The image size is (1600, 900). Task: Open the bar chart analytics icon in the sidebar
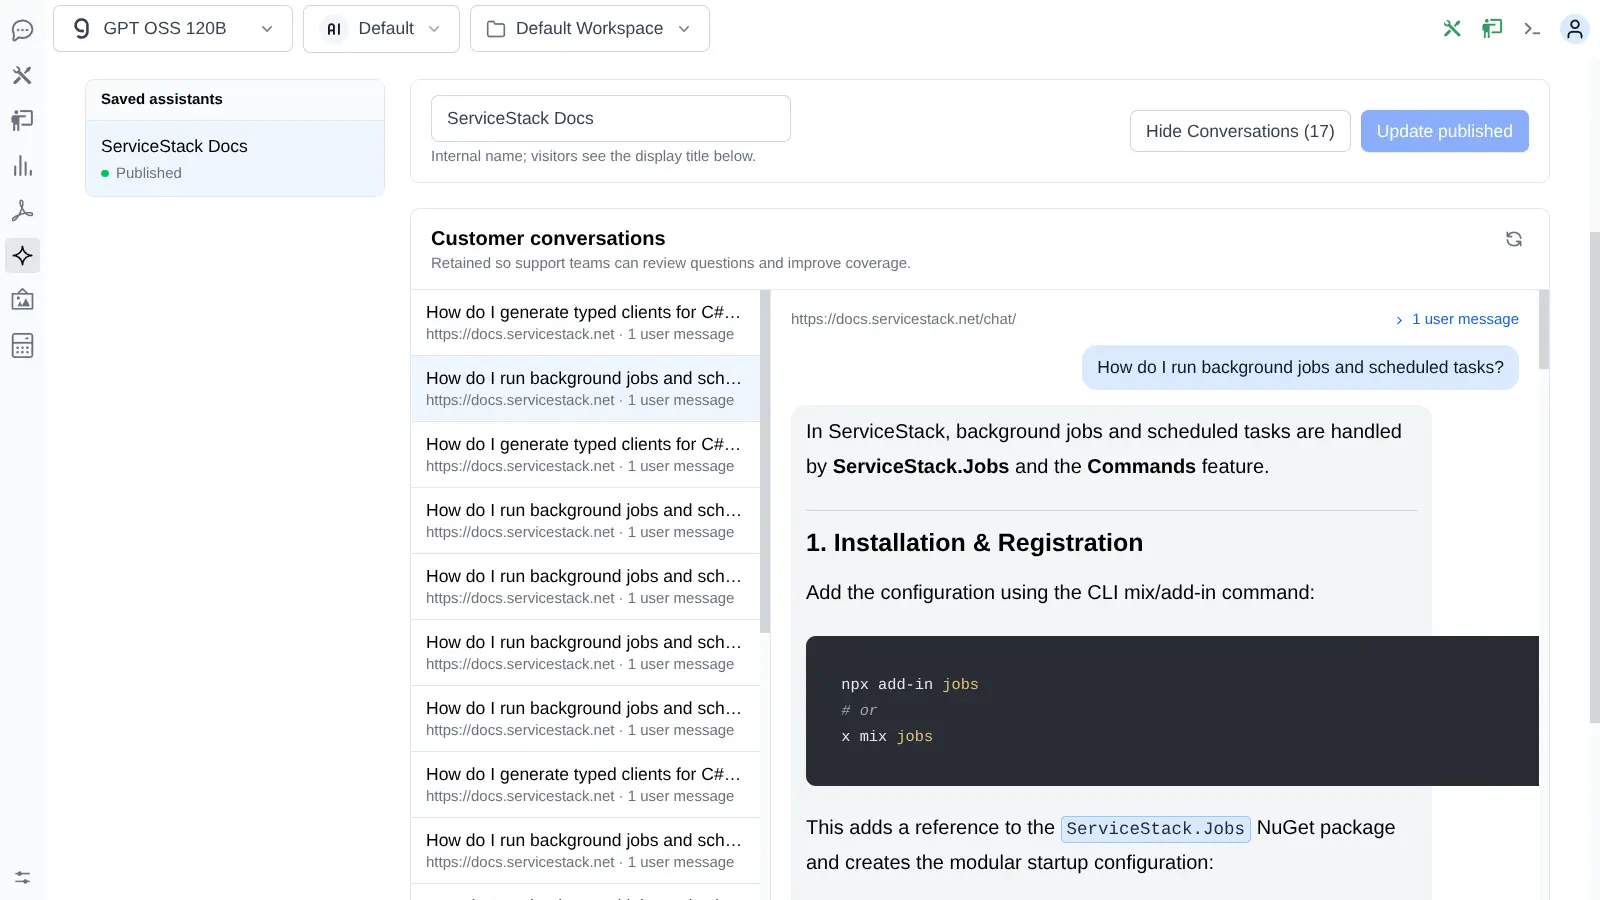22,166
